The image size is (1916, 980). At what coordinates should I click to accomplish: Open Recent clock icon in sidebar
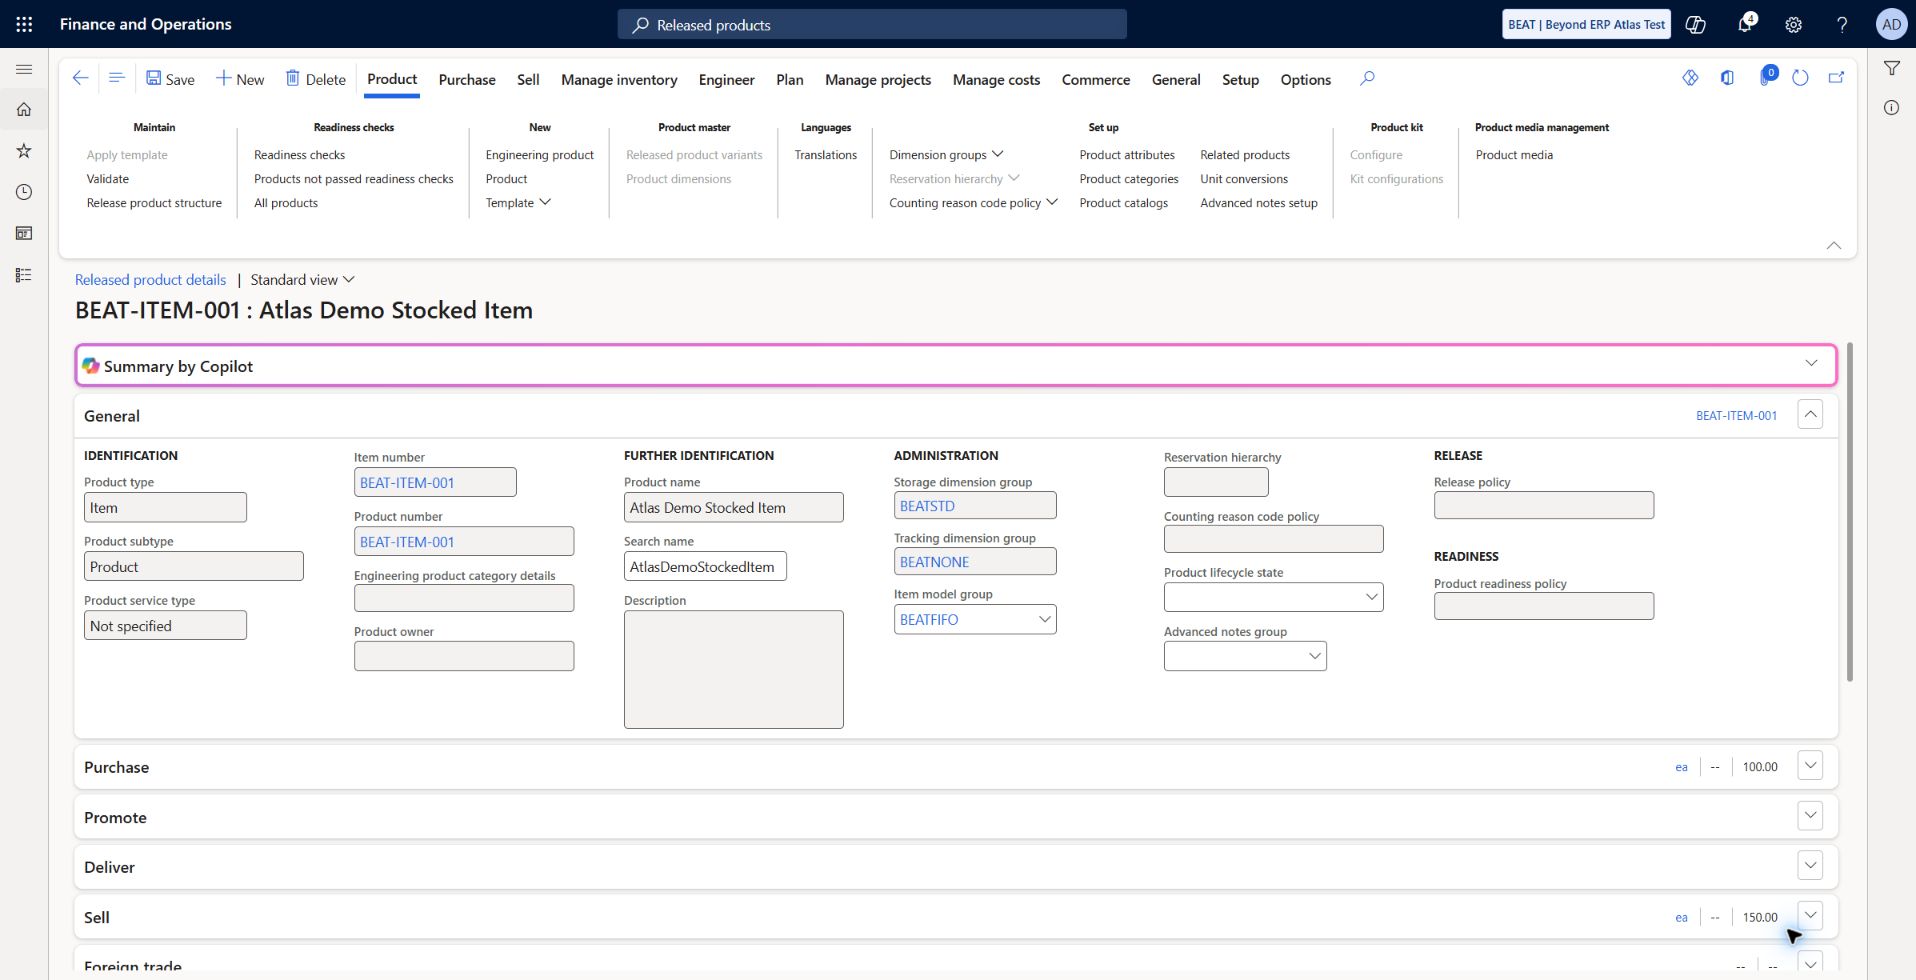click(24, 192)
